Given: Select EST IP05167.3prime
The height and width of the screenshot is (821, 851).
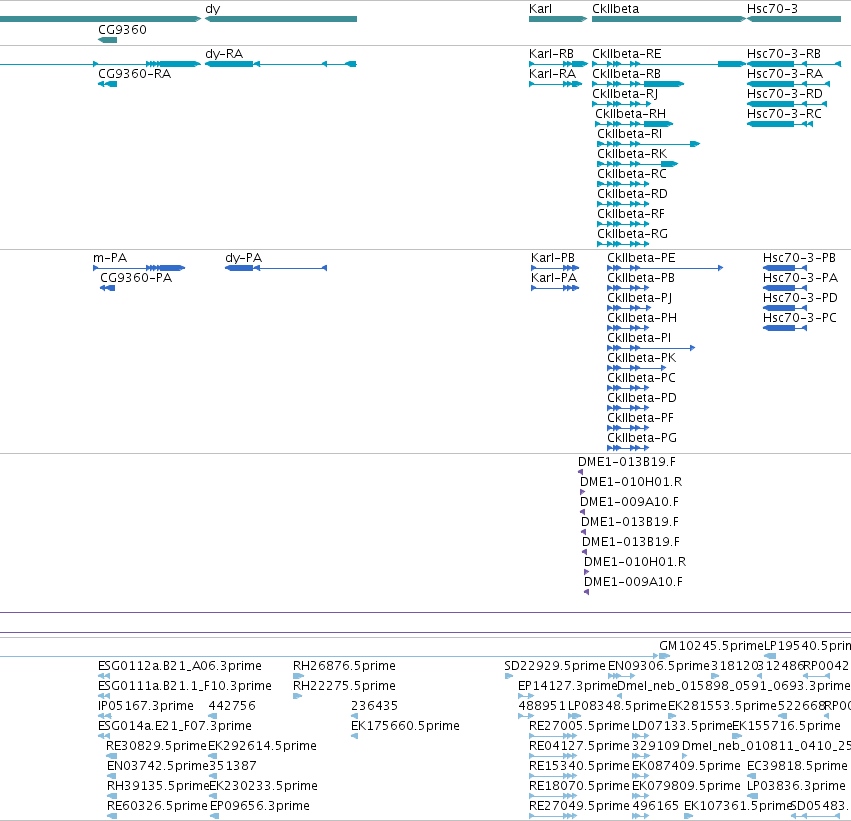Looking at the screenshot, I should click(x=145, y=706).
